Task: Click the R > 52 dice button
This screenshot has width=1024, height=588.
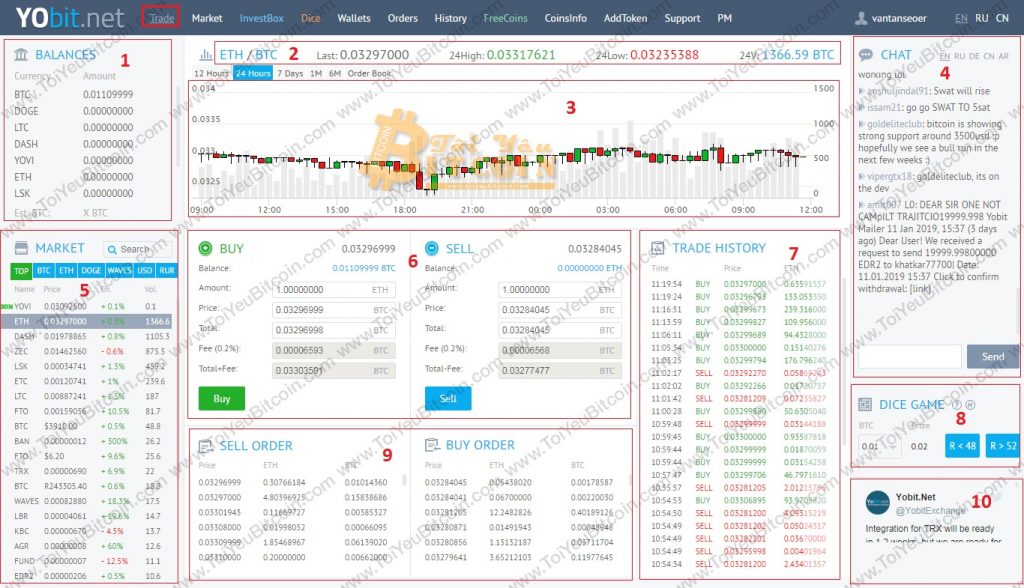Action: click(1002, 446)
